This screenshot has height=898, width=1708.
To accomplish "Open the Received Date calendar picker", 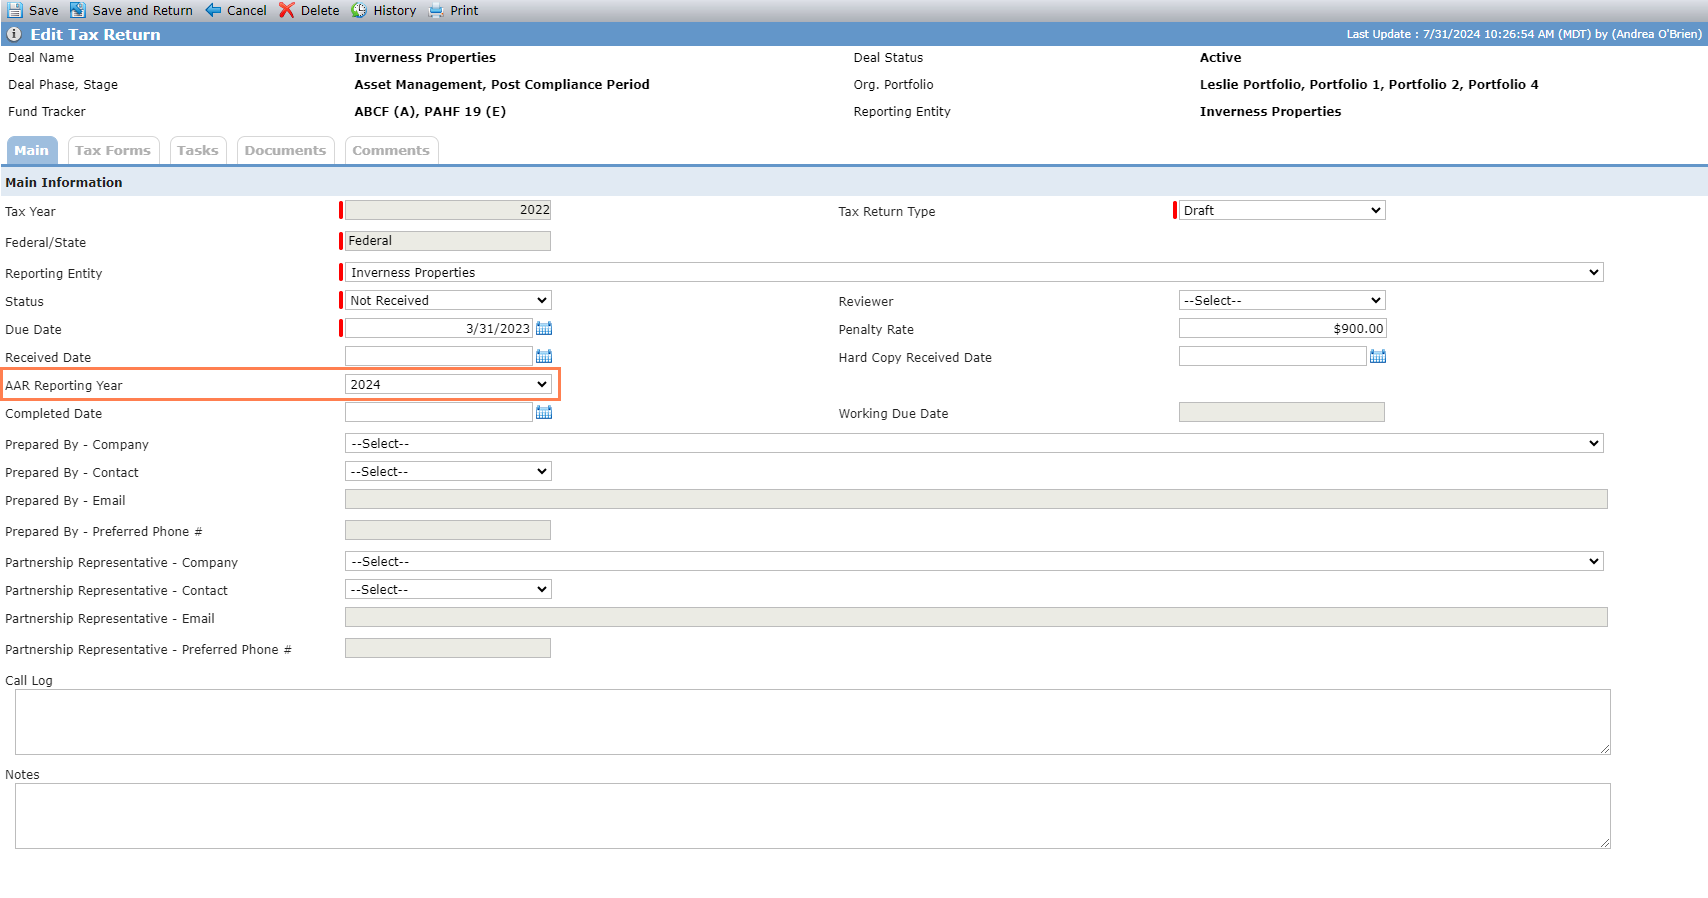I will [544, 356].
